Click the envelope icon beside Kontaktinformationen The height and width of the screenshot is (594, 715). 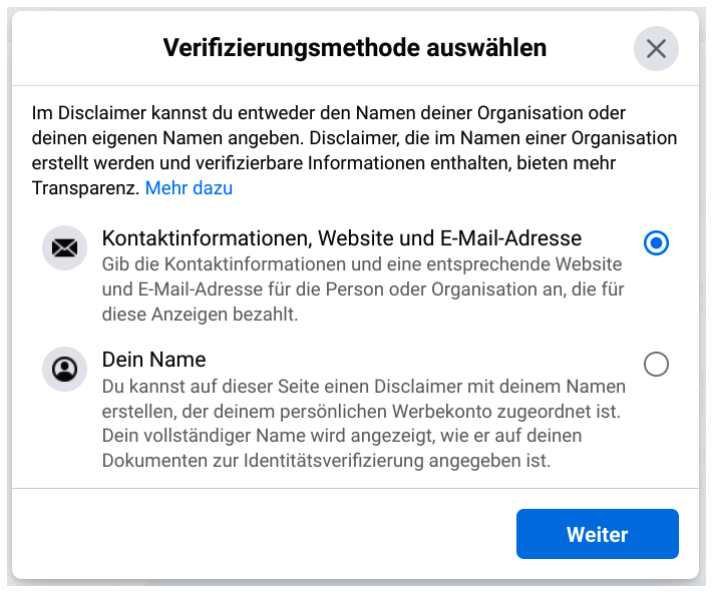coord(65,249)
